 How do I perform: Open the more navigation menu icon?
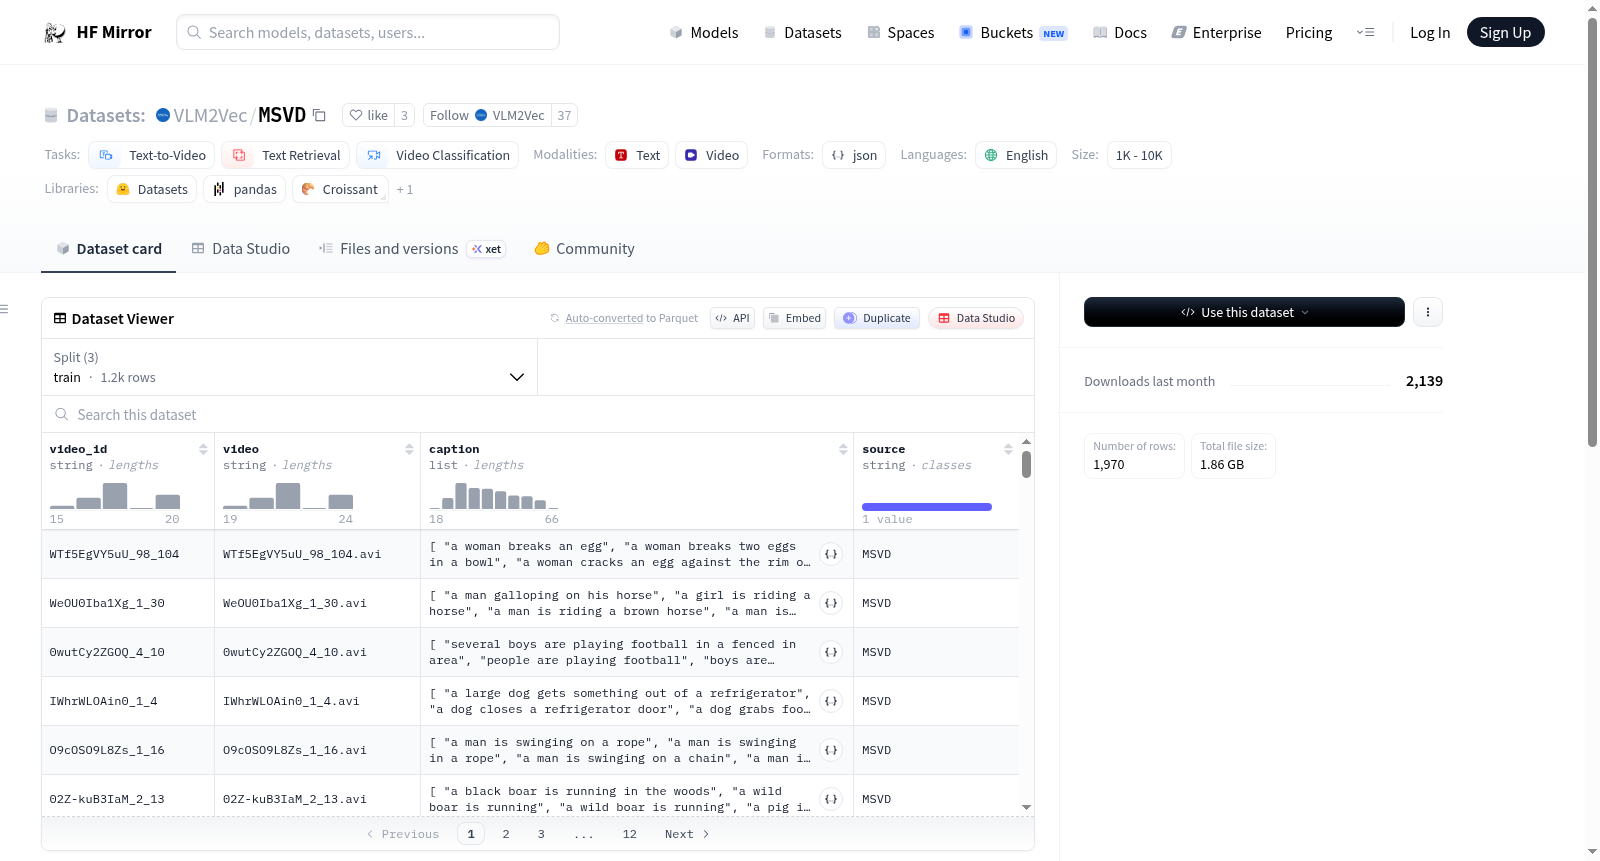[x=1365, y=32]
